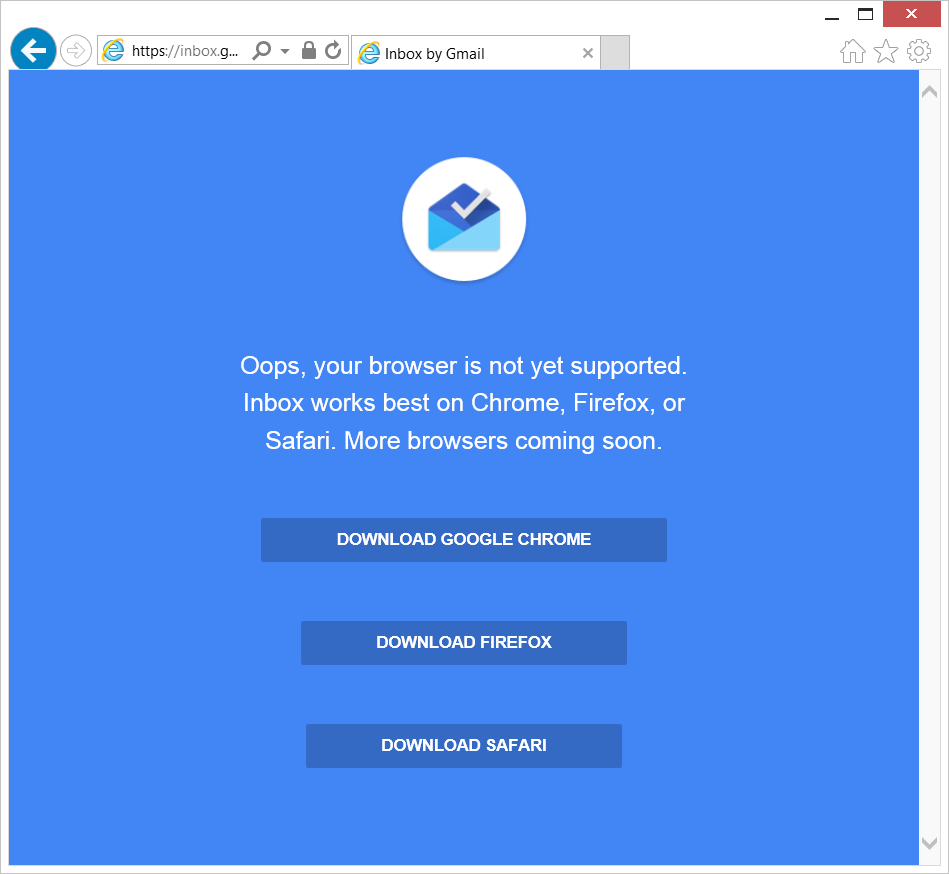Viewport: 949px width, 874px height.
Task: Click the search magnifier in address bar
Action: pyautogui.click(x=261, y=50)
